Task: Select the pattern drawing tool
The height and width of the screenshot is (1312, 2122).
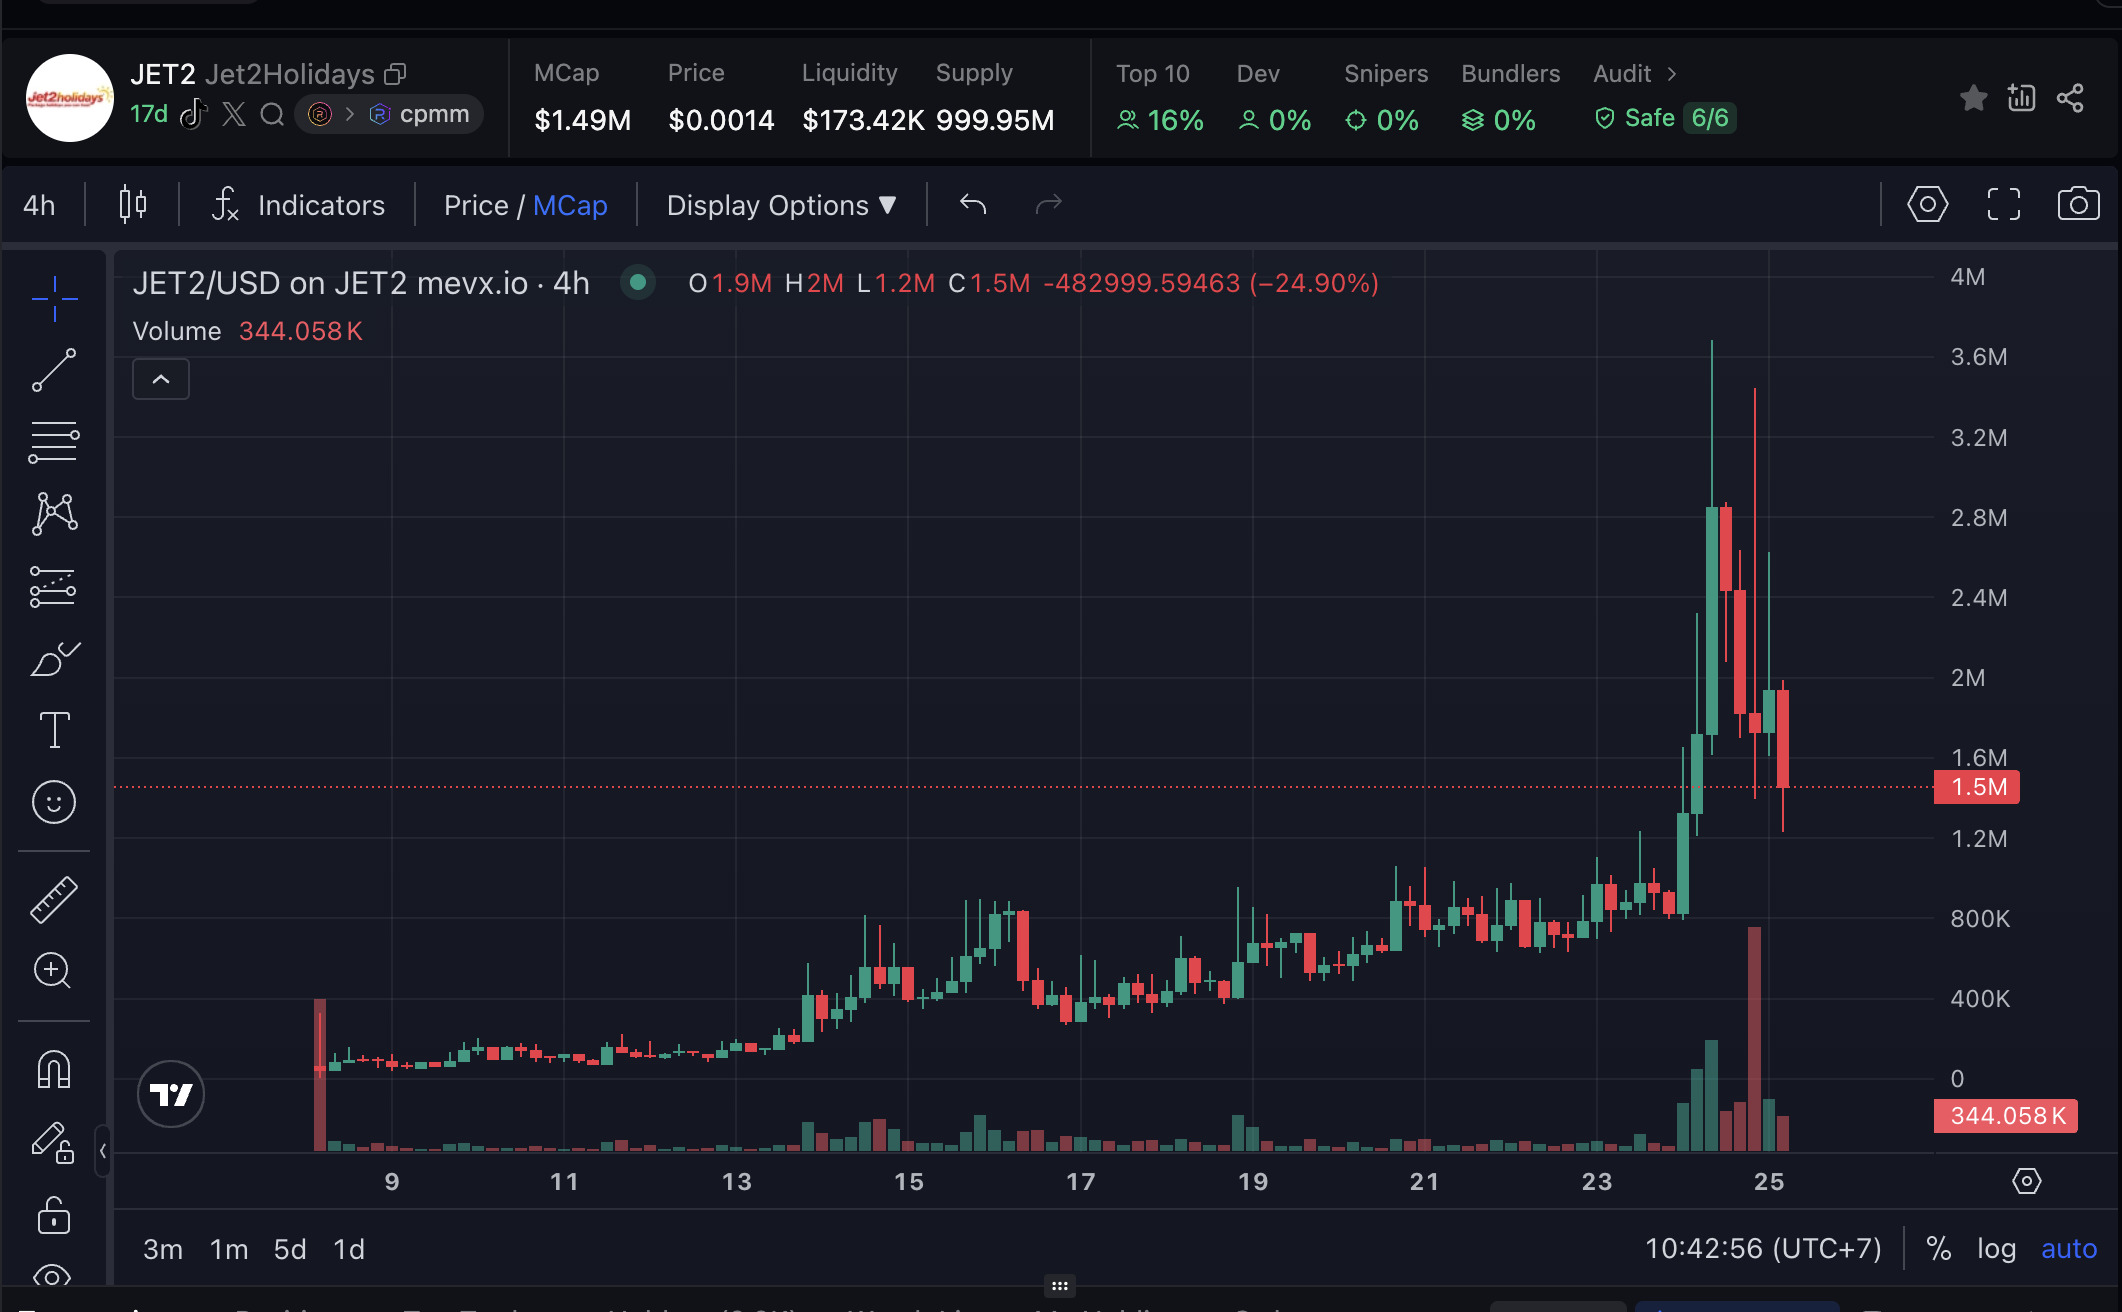Action: 54,514
